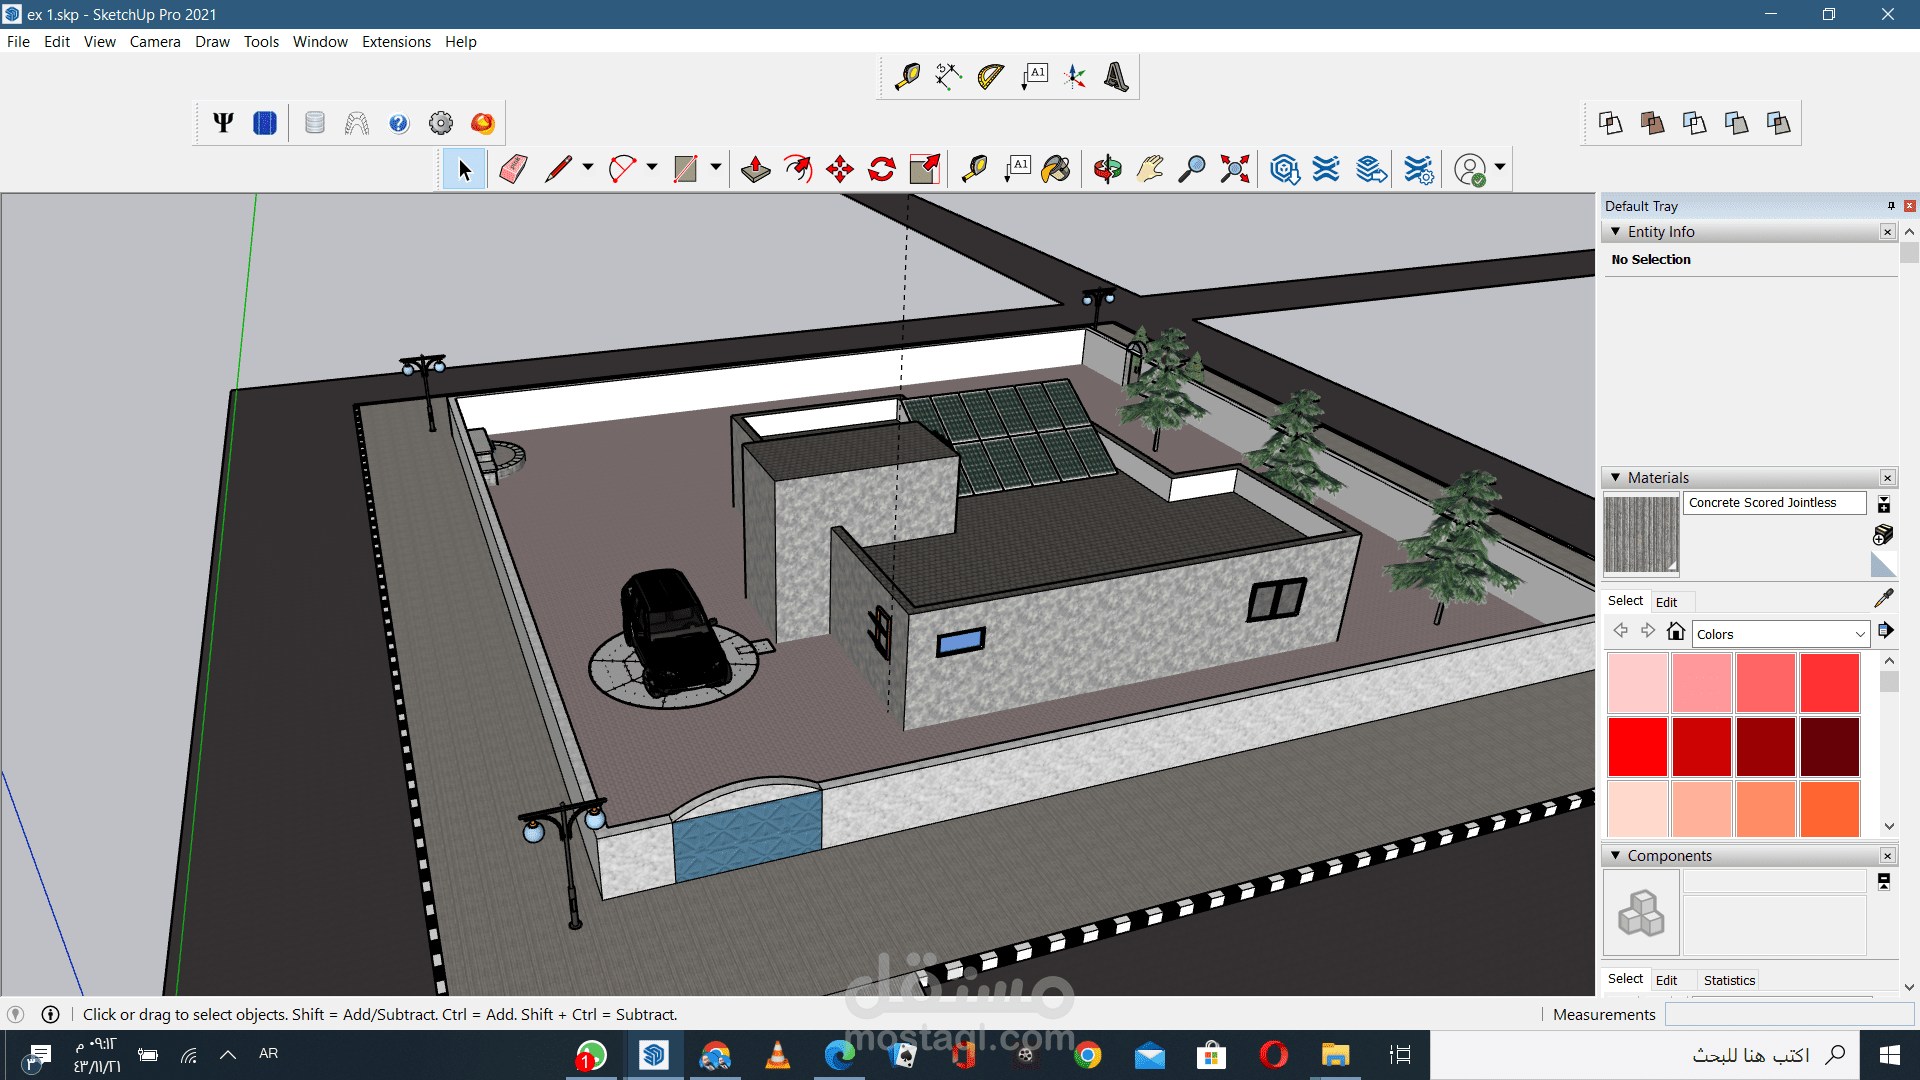Toggle Materials secondary selection pane

(x=1884, y=504)
